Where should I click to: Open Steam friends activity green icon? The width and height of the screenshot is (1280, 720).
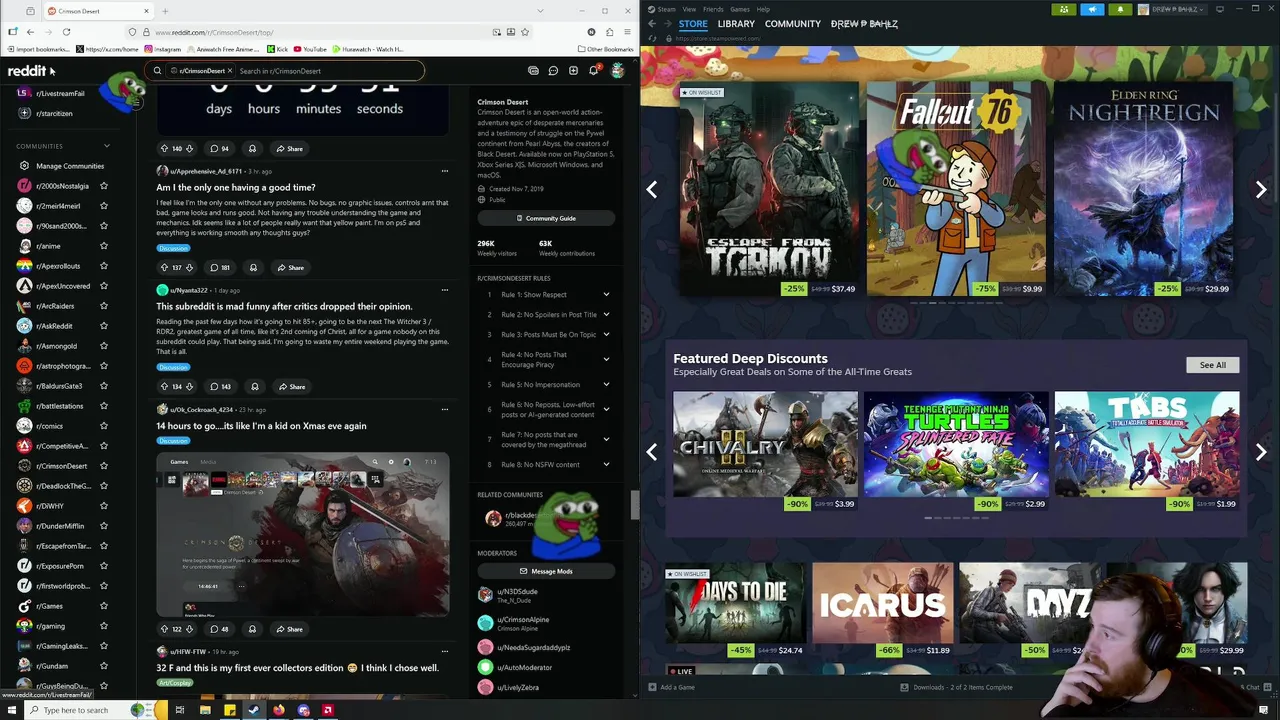[x=1063, y=9]
